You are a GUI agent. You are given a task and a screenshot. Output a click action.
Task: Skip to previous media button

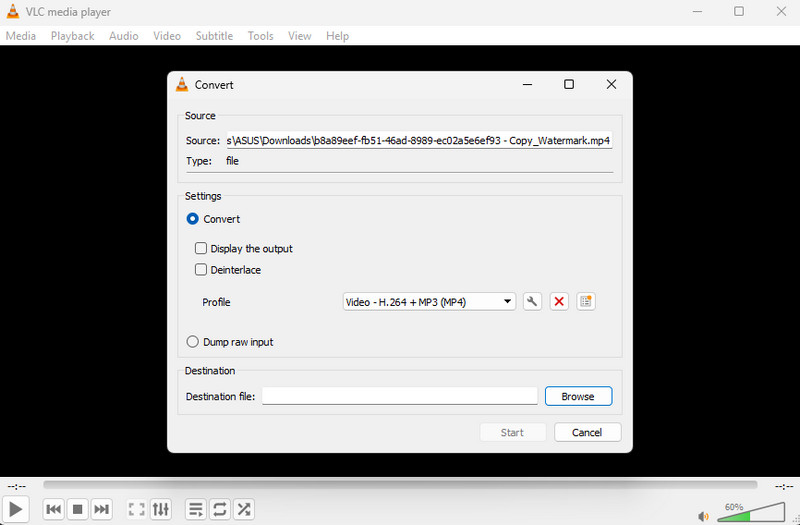[x=54, y=509]
